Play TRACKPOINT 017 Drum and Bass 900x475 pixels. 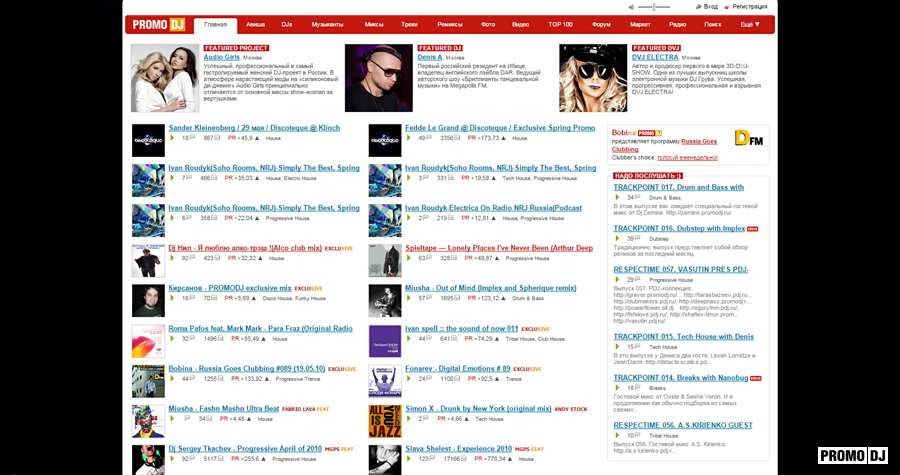[x=617, y=198]
